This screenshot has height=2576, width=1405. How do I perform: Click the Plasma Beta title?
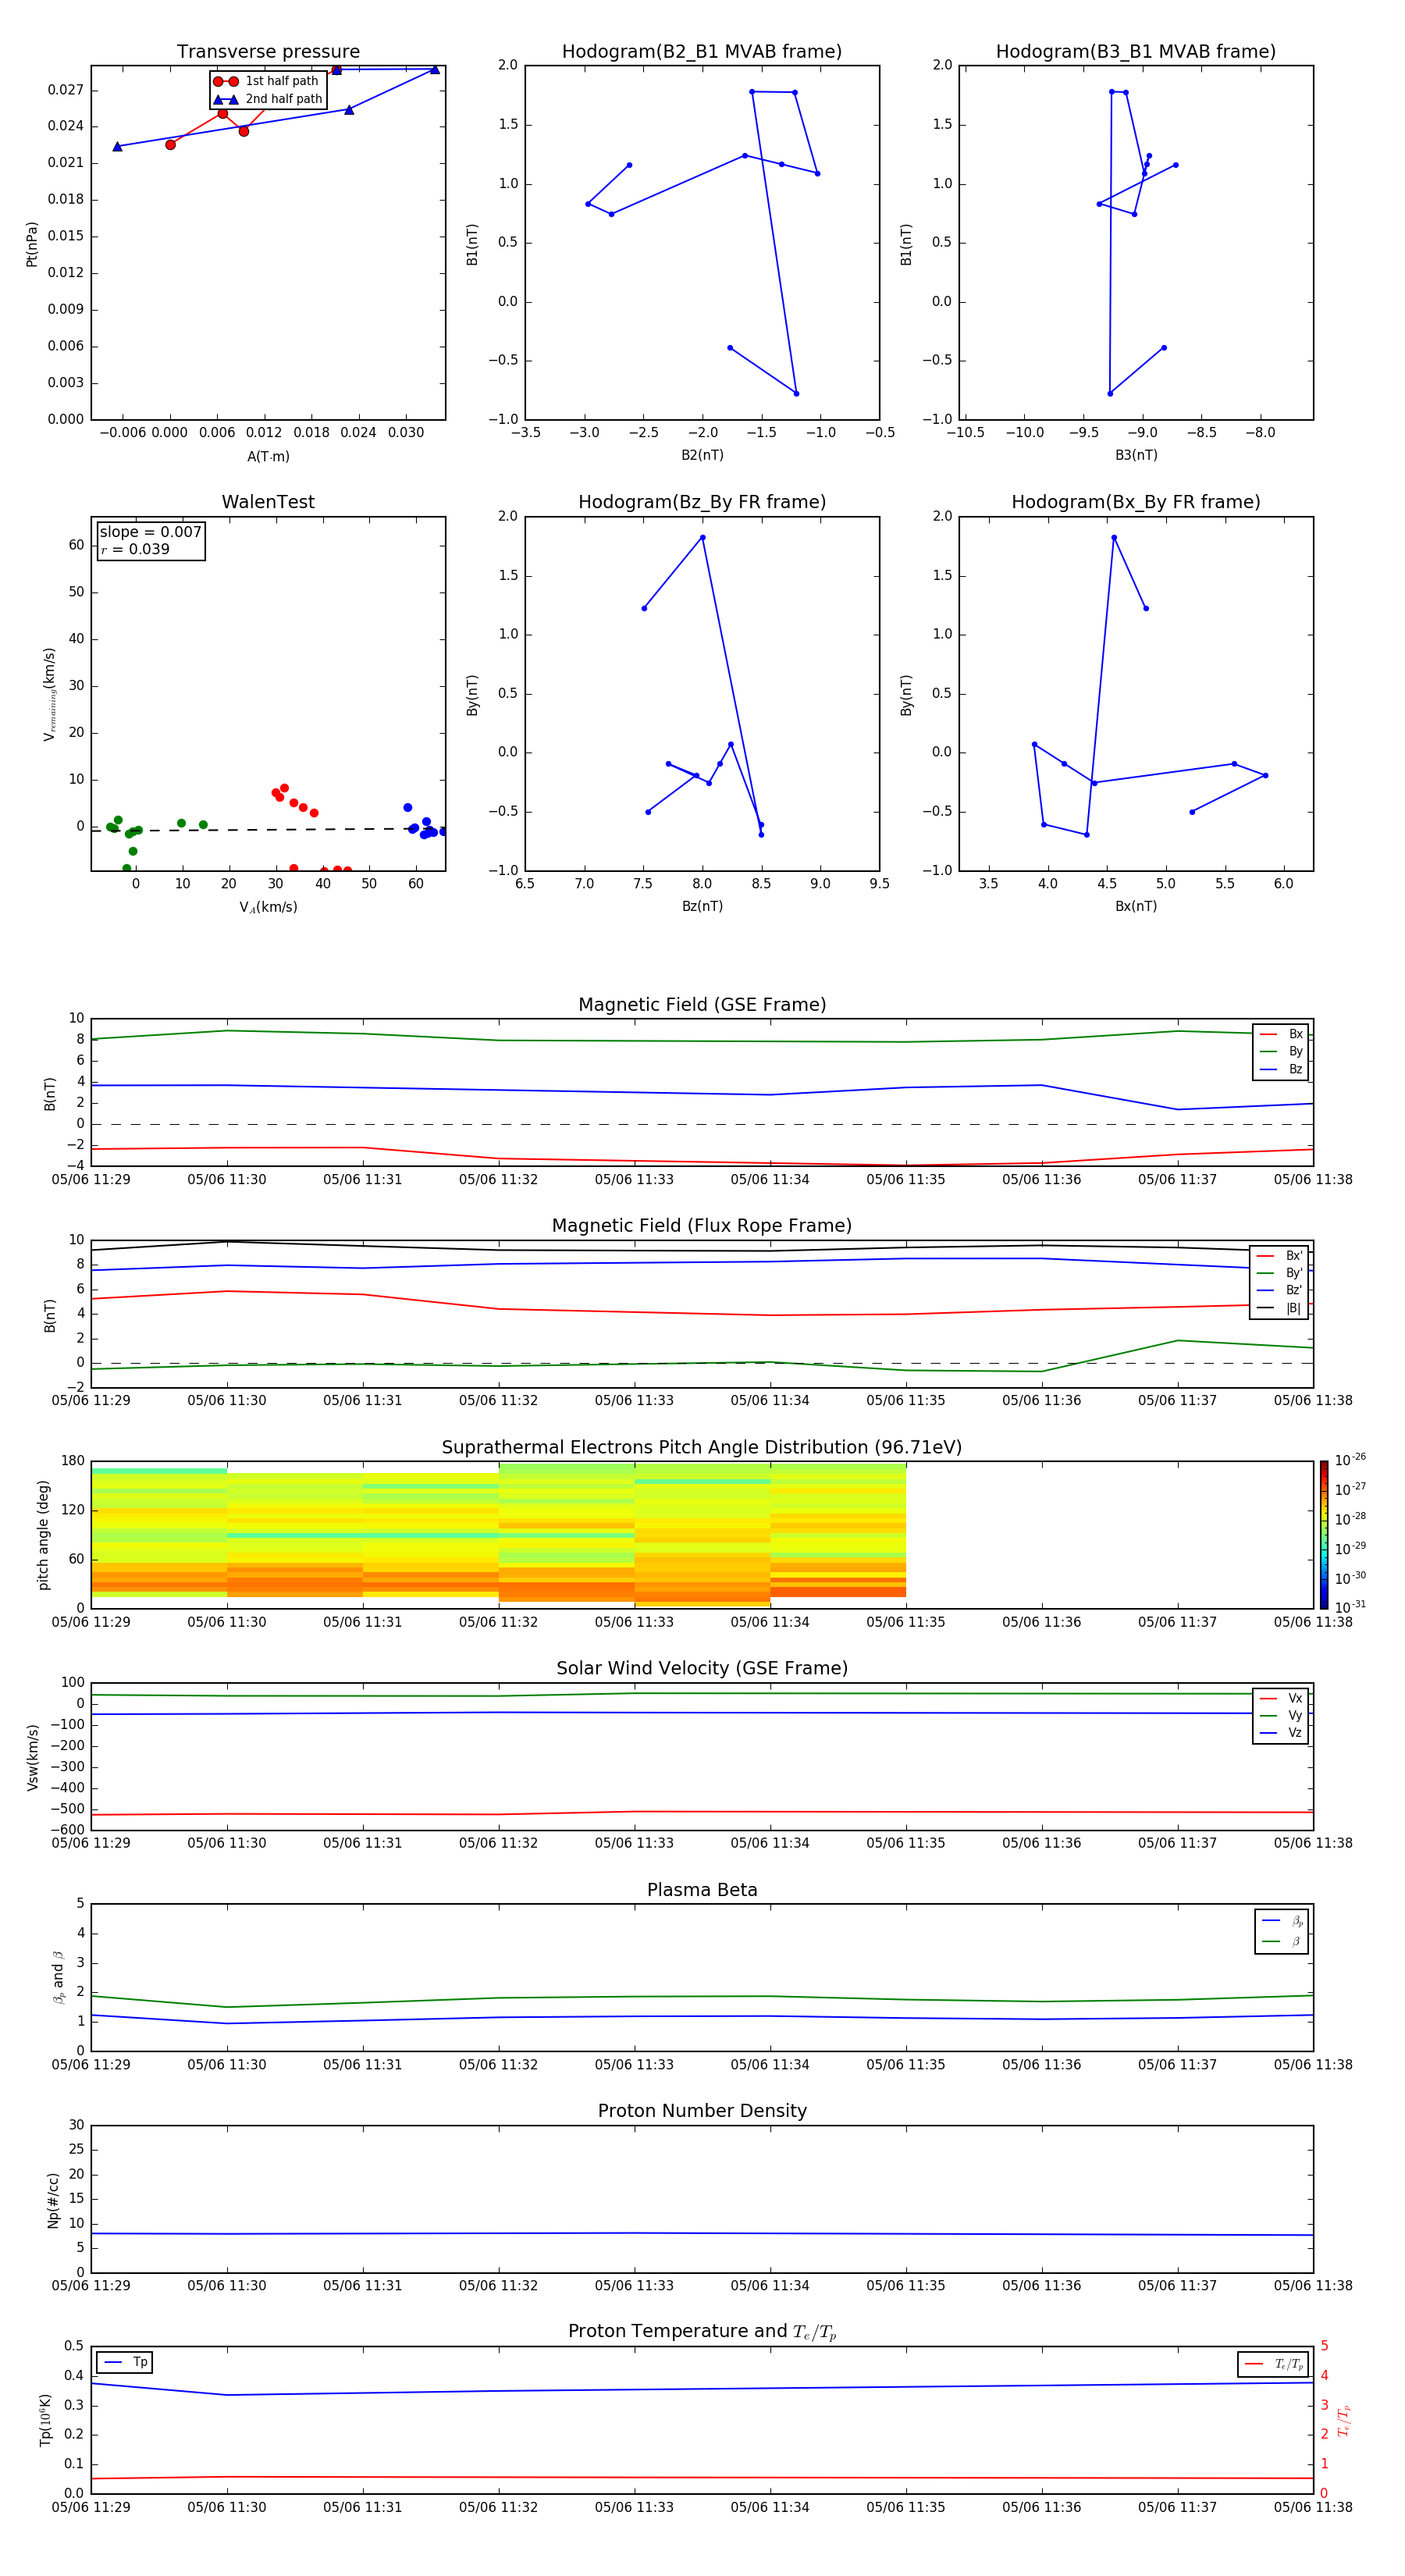[x=702, y=1891]
